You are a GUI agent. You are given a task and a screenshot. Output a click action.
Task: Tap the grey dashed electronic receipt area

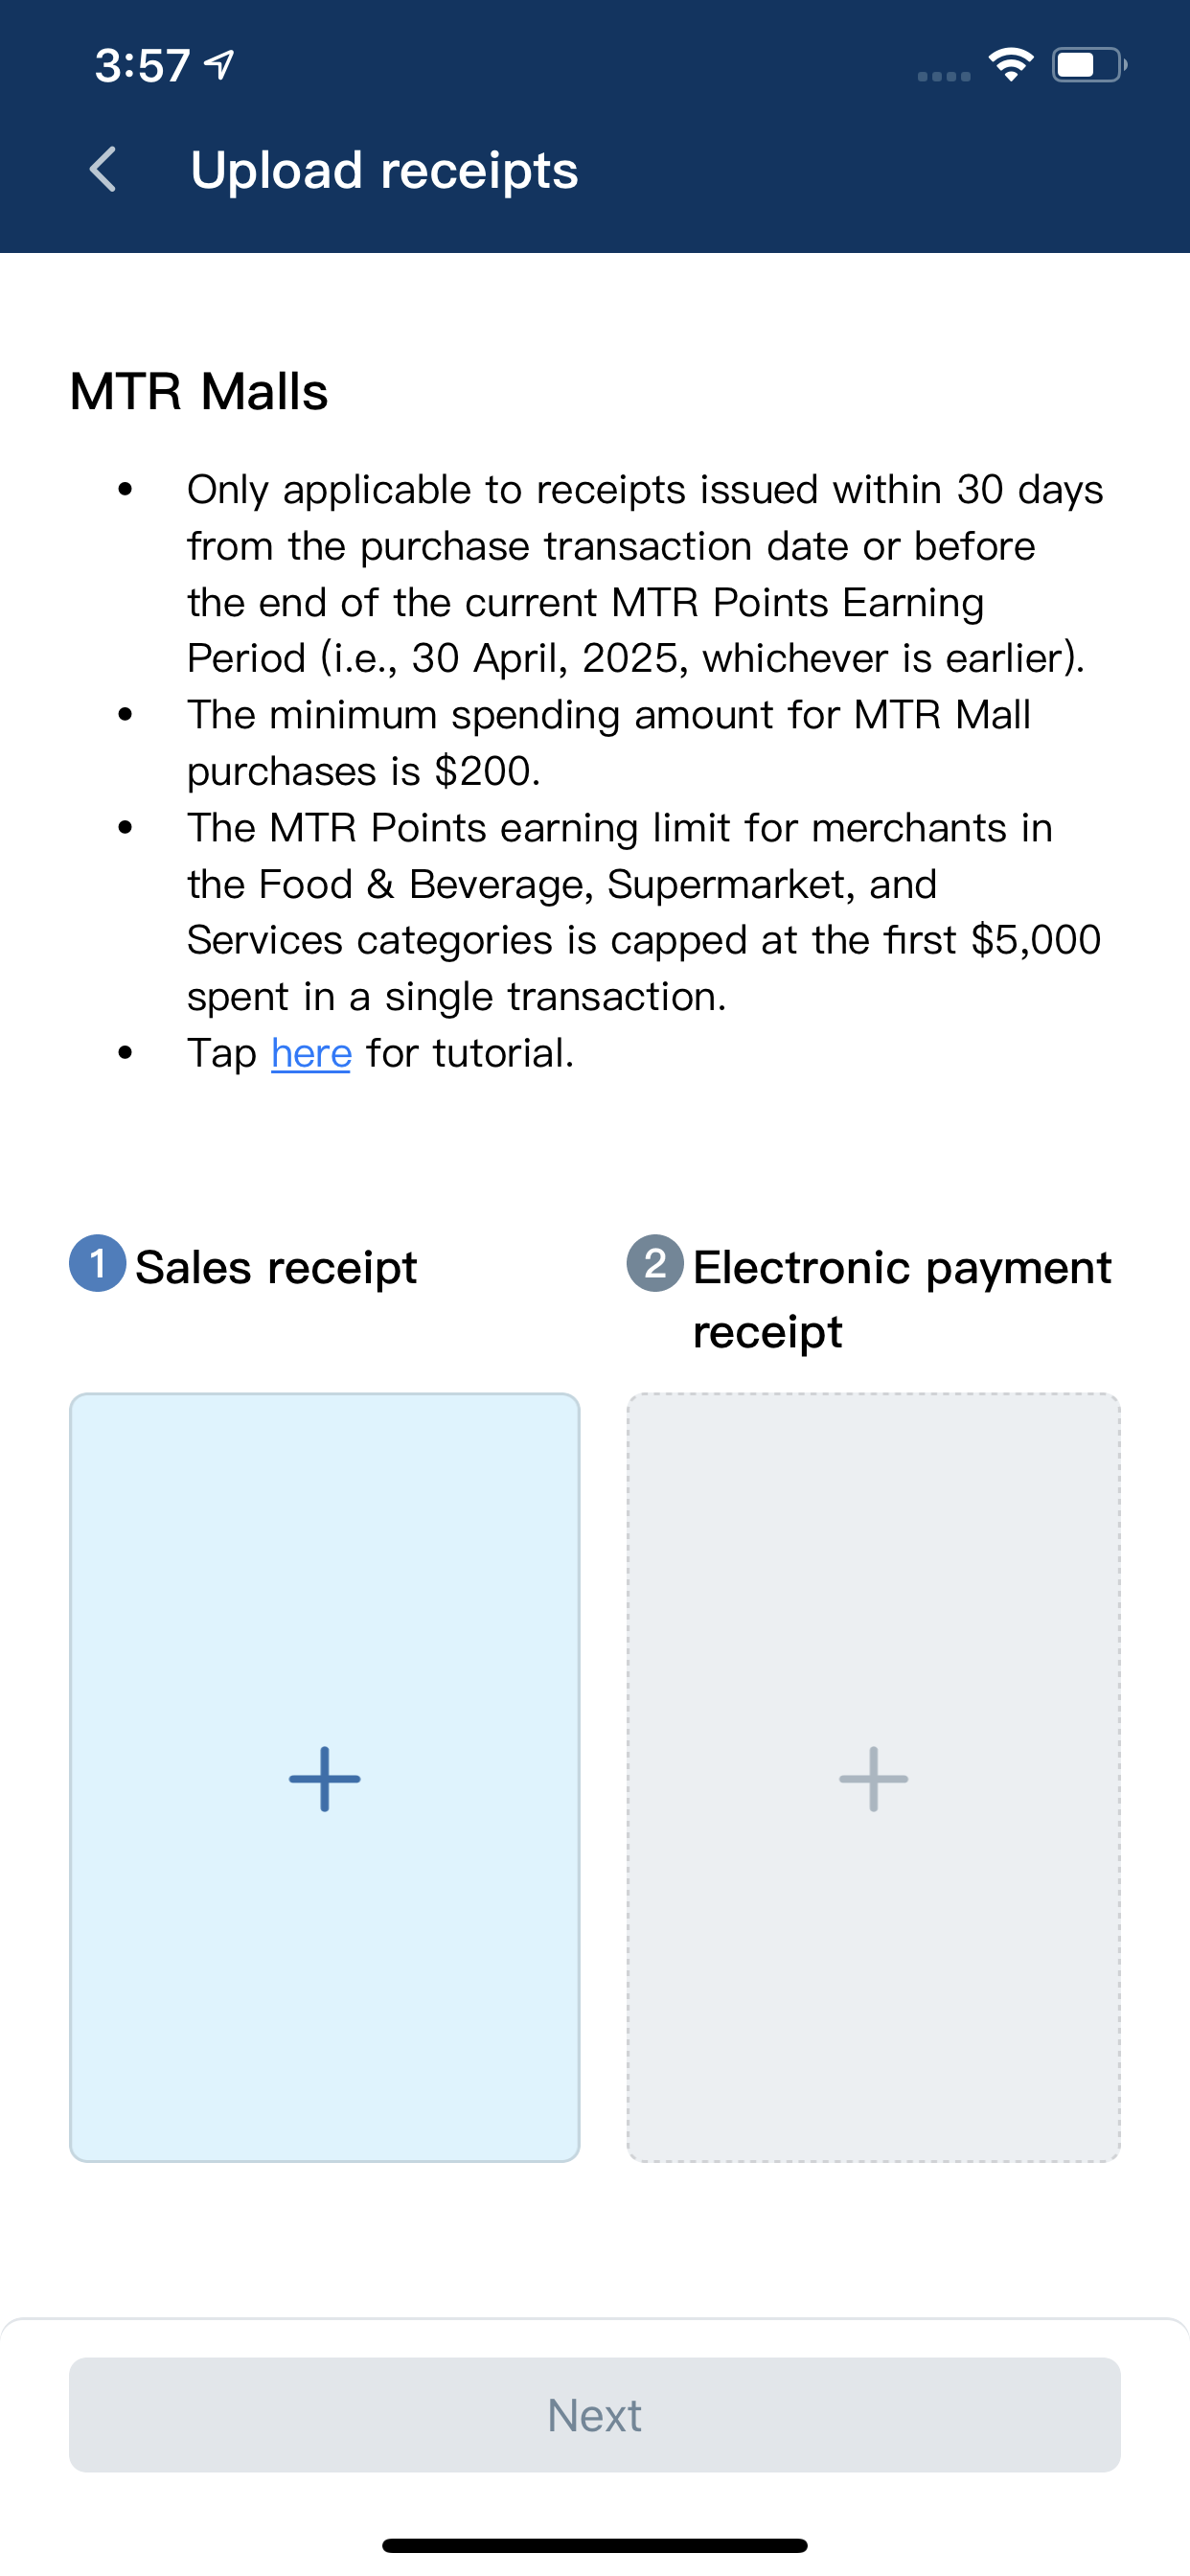(x=873, y=1777)
